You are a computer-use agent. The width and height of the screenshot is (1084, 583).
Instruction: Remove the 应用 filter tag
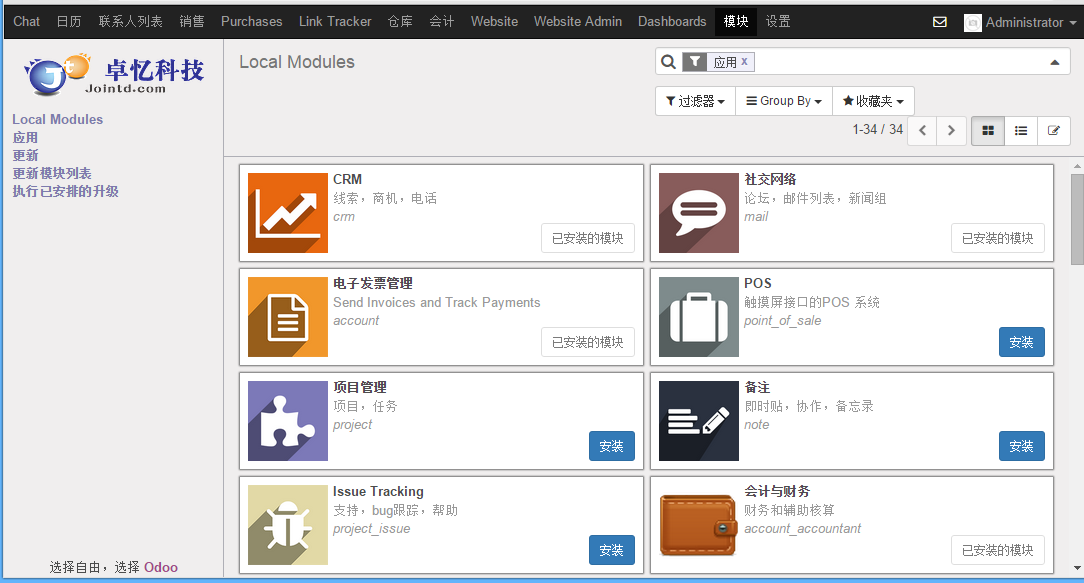(x=744, y=62)
